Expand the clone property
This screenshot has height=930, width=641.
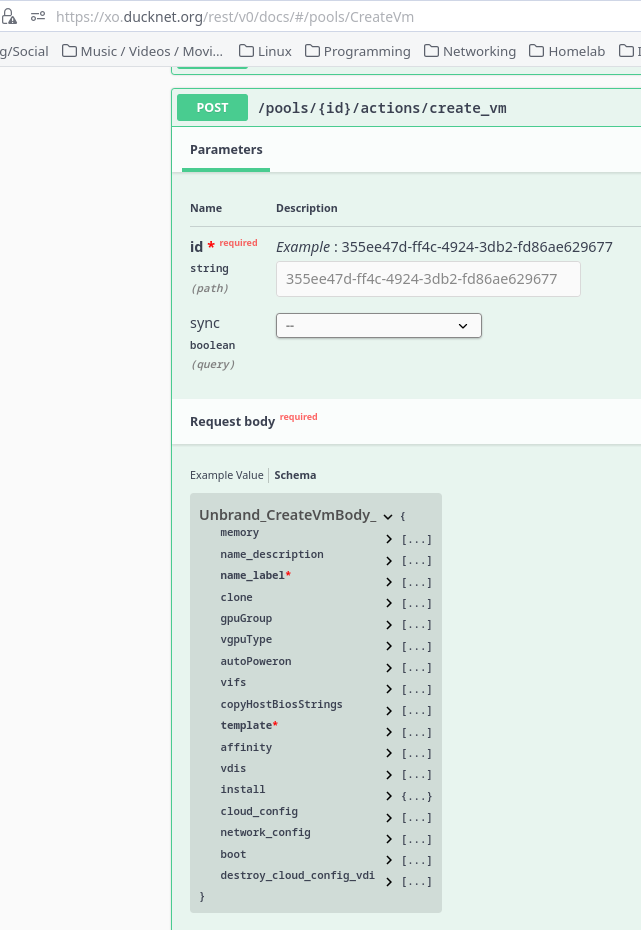tap(389, 603)
